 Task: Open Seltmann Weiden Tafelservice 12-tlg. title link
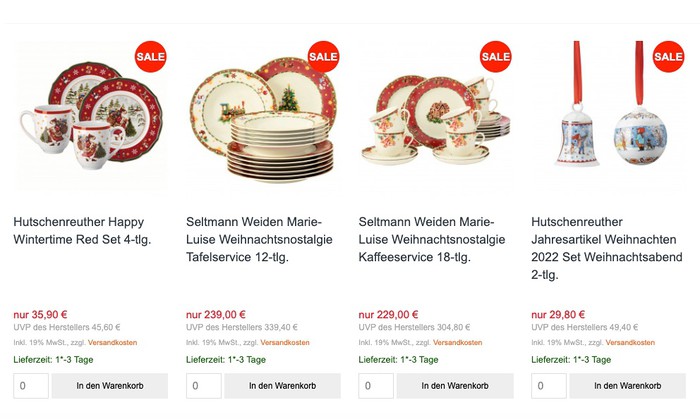tap(255, 240)
